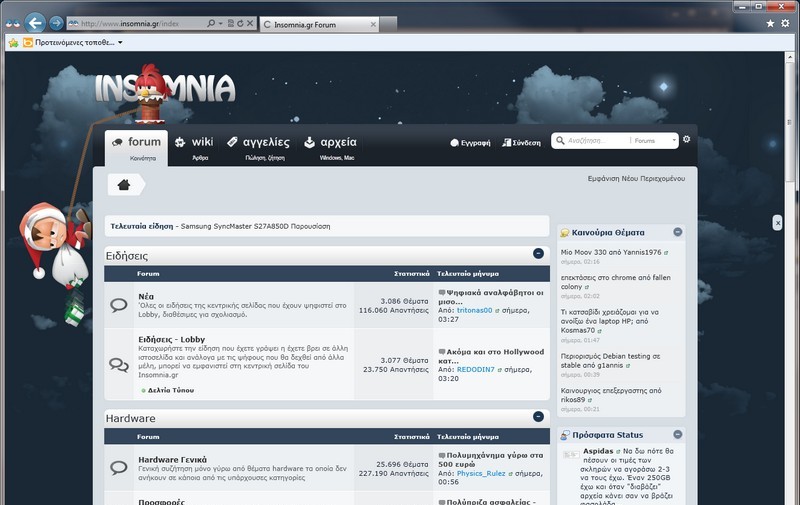
Task: Open last post Ακόμα και στο Hollywood κατ...
Action: (491, 356)
